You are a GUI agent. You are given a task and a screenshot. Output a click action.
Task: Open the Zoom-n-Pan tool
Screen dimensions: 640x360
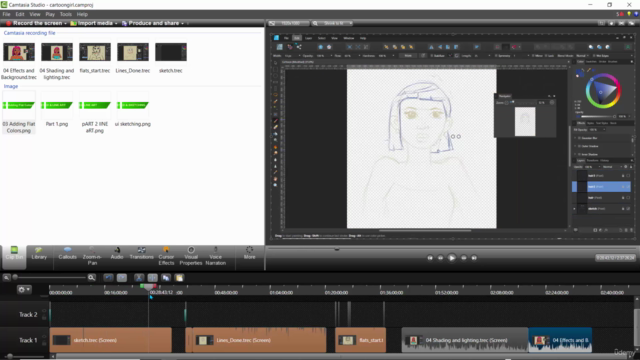click(x=92, y=256)
